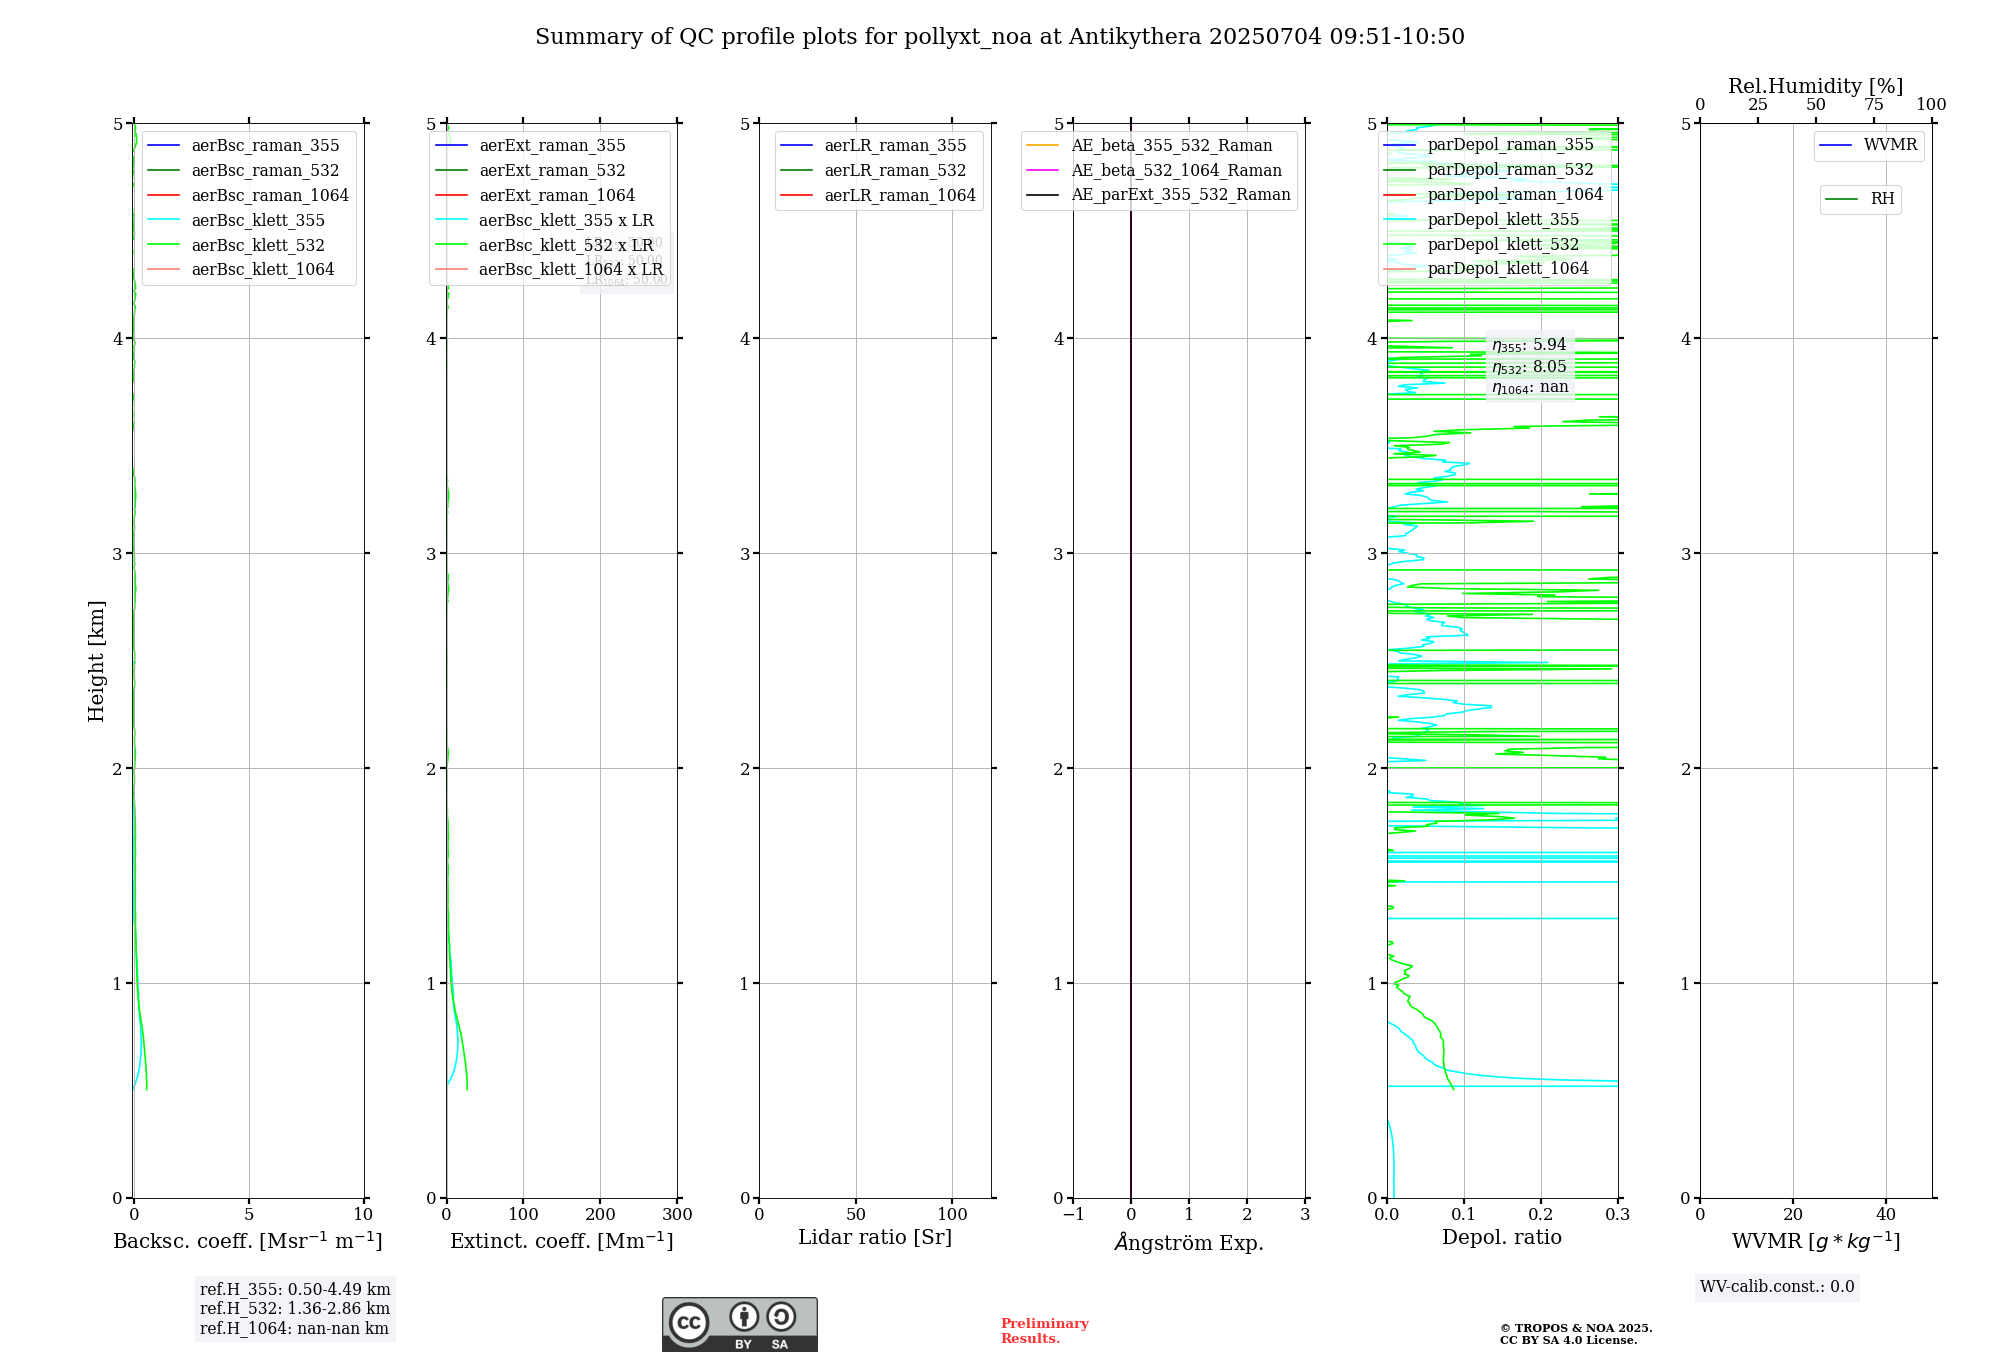
Task: Click the ref.H_355: 0.50-4.49 km text
Action: click(295, 1290)
